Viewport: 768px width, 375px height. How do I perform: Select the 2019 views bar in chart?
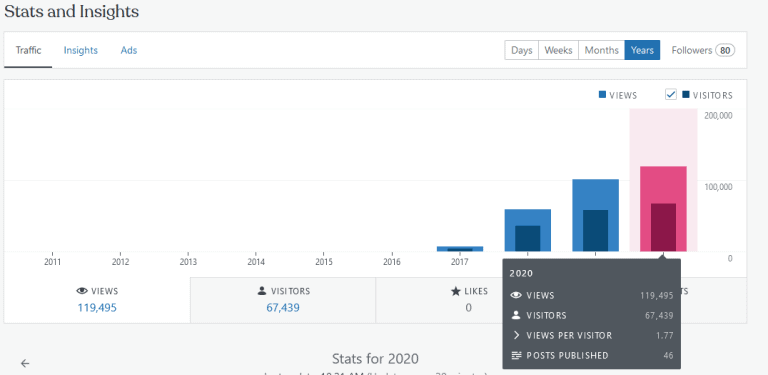[596, 215]
